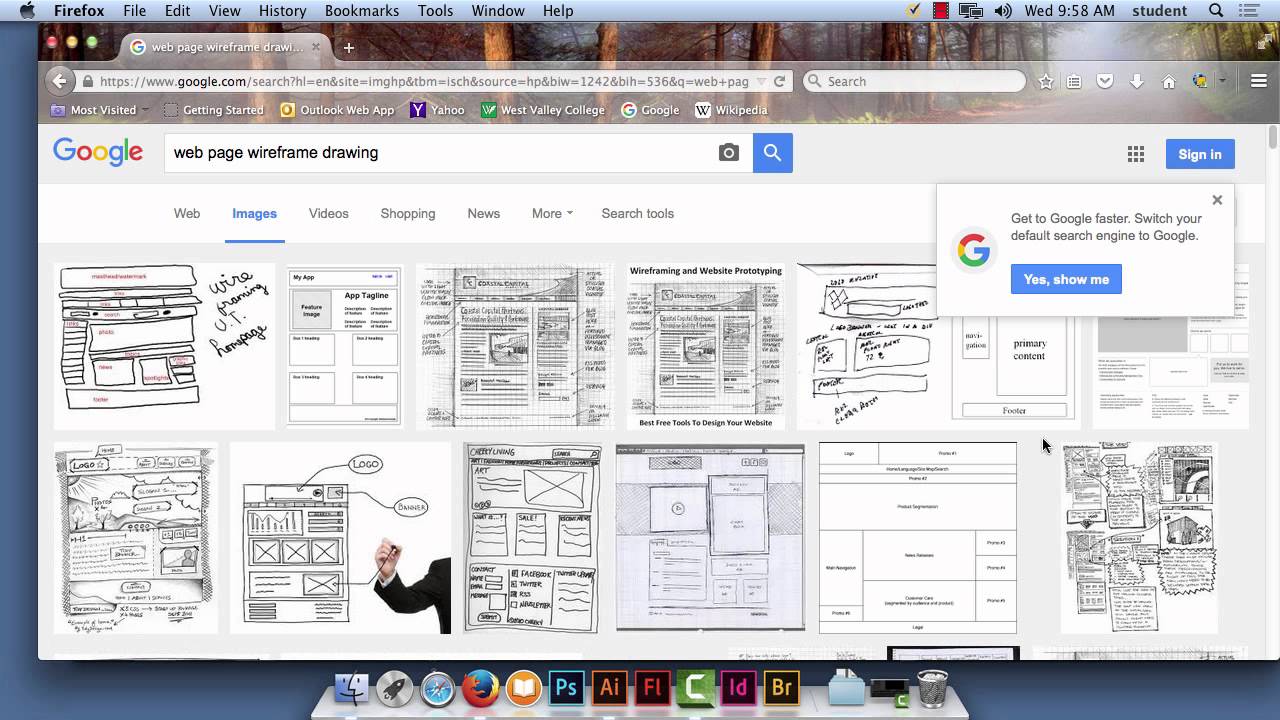Screen dimensions: 1280x720
Task: Open Safari from the Dock
Action: (x=438, y=689)
